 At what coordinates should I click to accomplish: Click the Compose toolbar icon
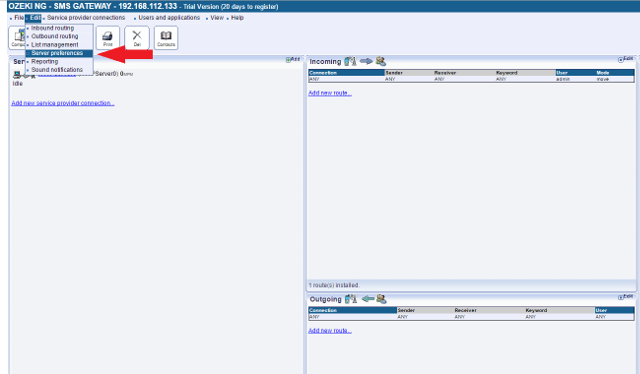click(17, 38)
